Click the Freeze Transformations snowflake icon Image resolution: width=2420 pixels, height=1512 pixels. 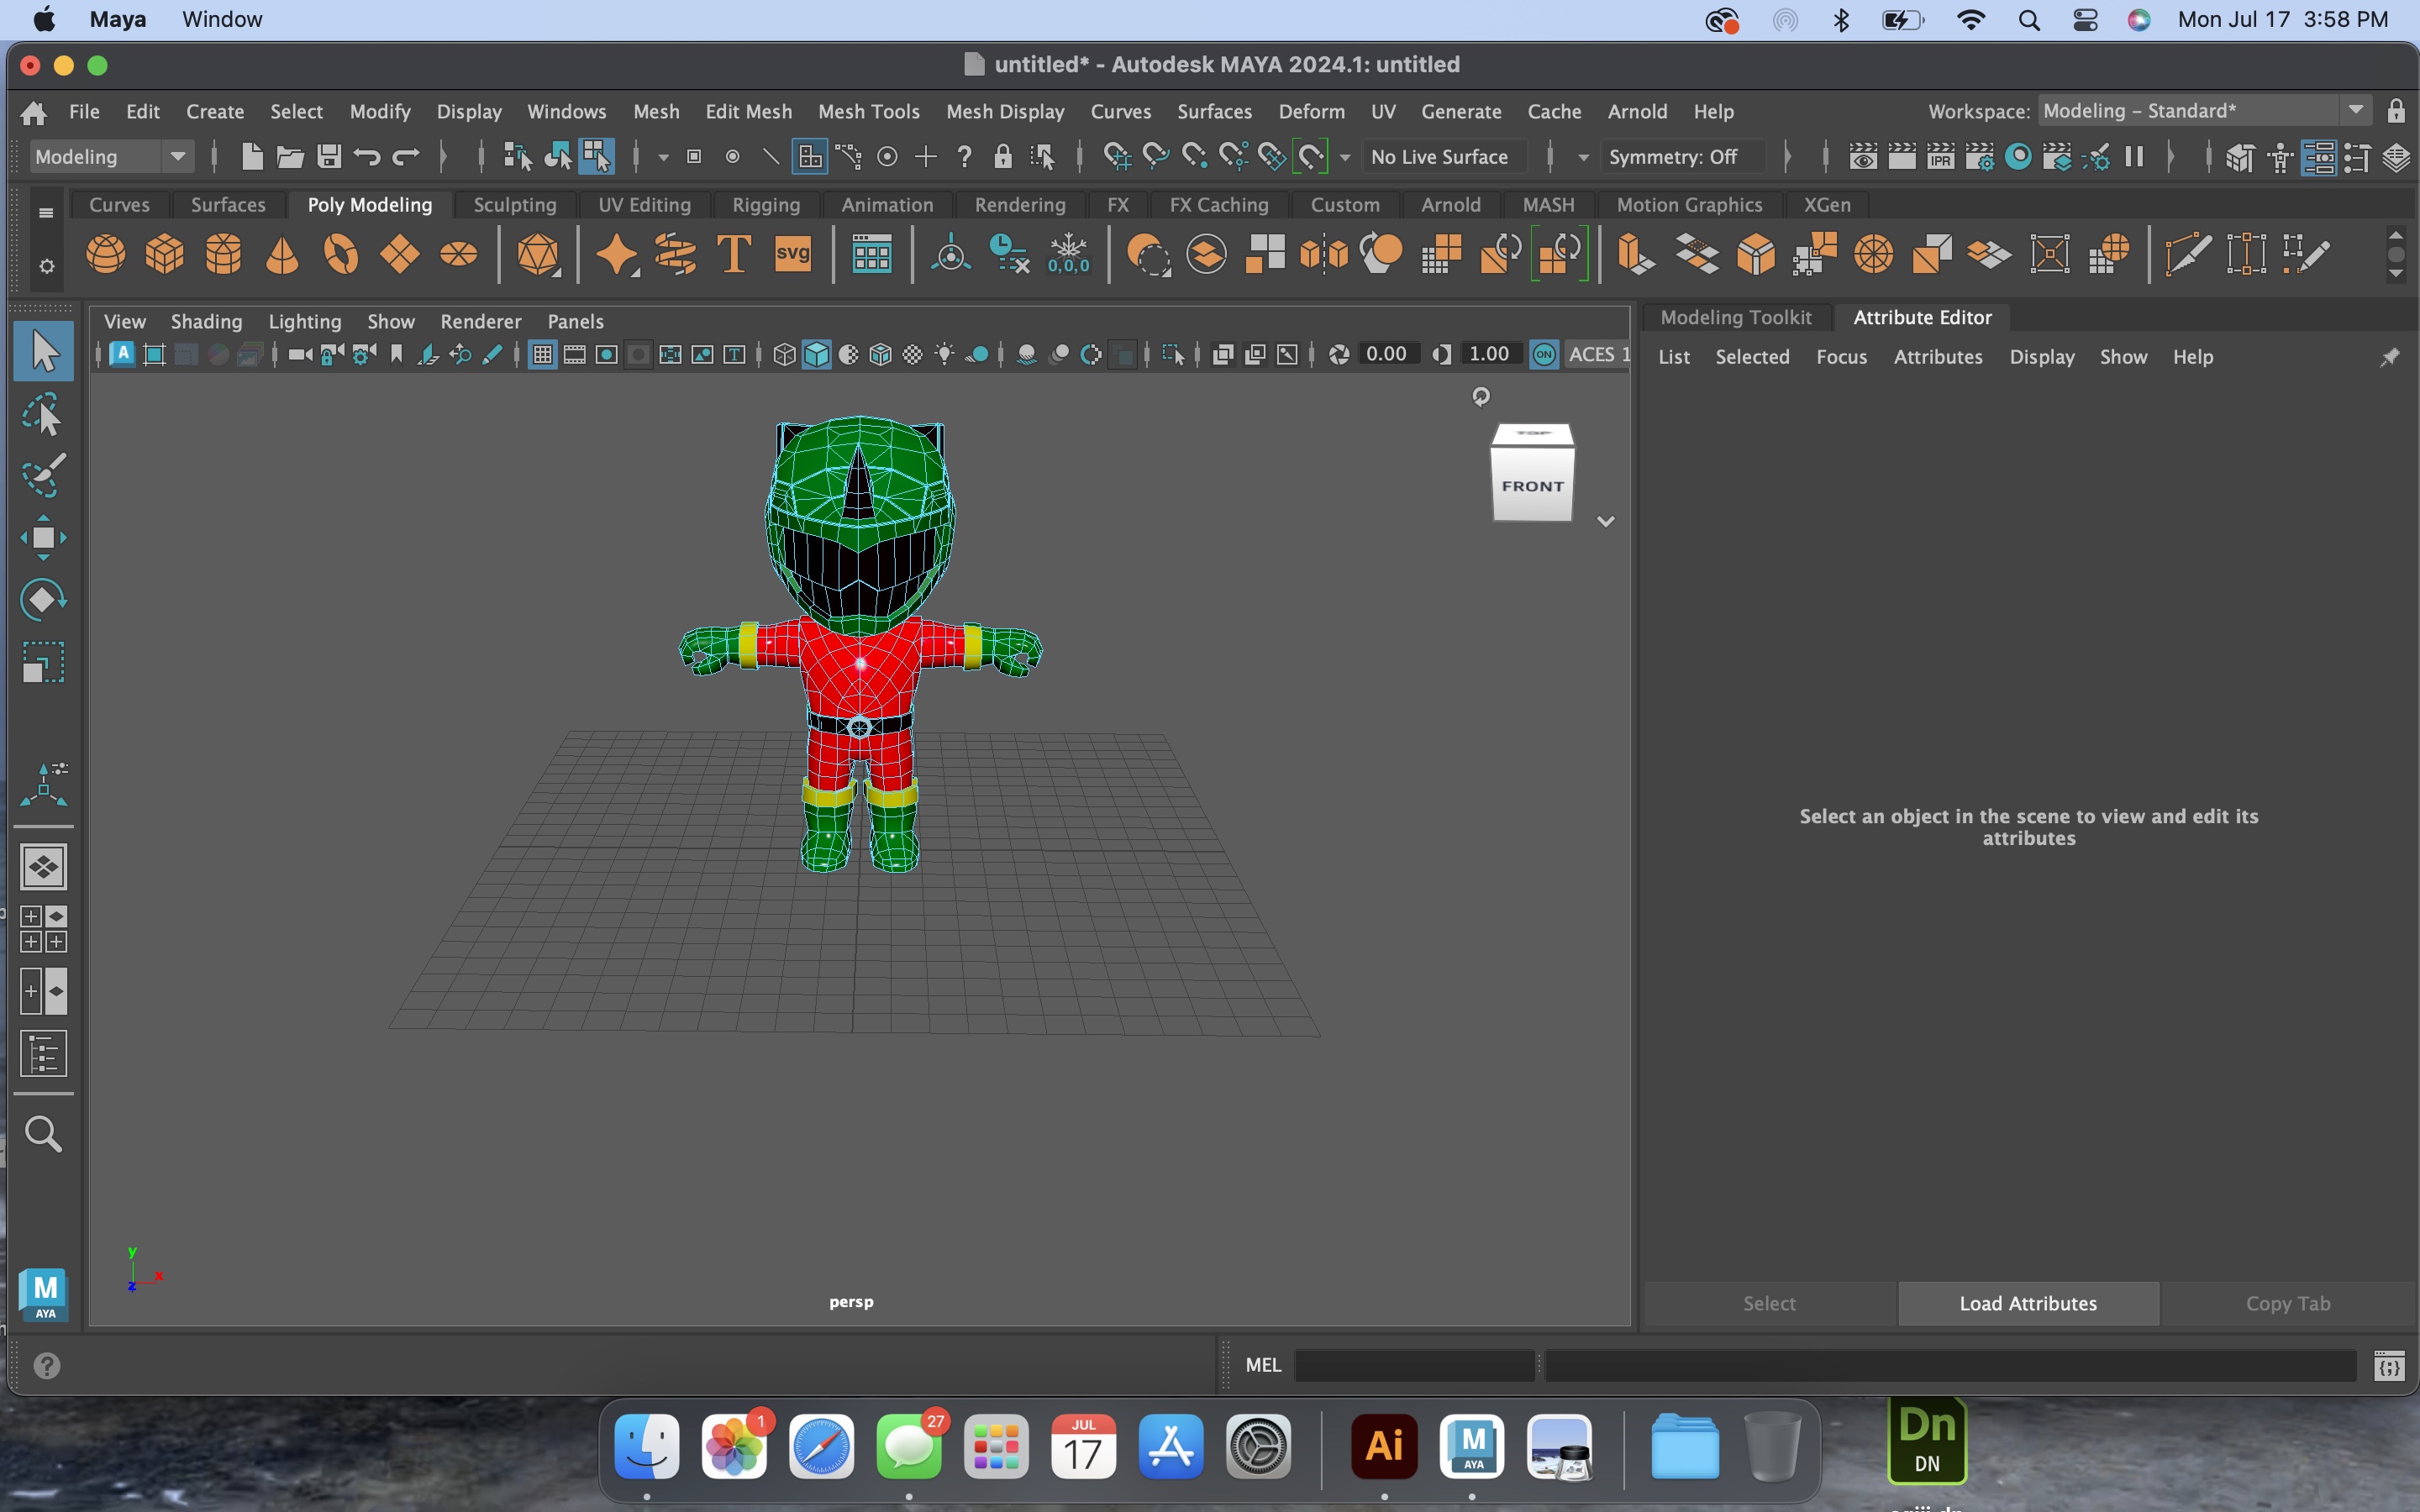tap(1069, 254)
